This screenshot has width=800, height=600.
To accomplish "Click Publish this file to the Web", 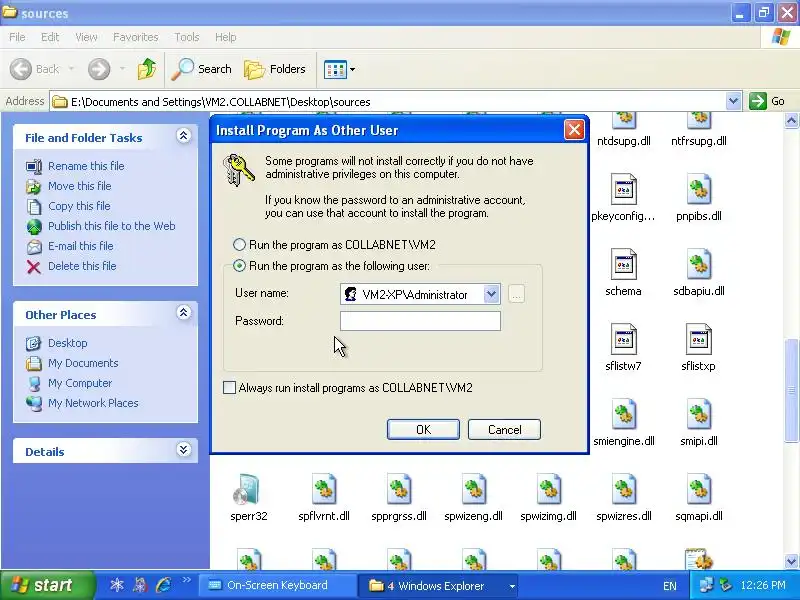I will pos(112,226).
